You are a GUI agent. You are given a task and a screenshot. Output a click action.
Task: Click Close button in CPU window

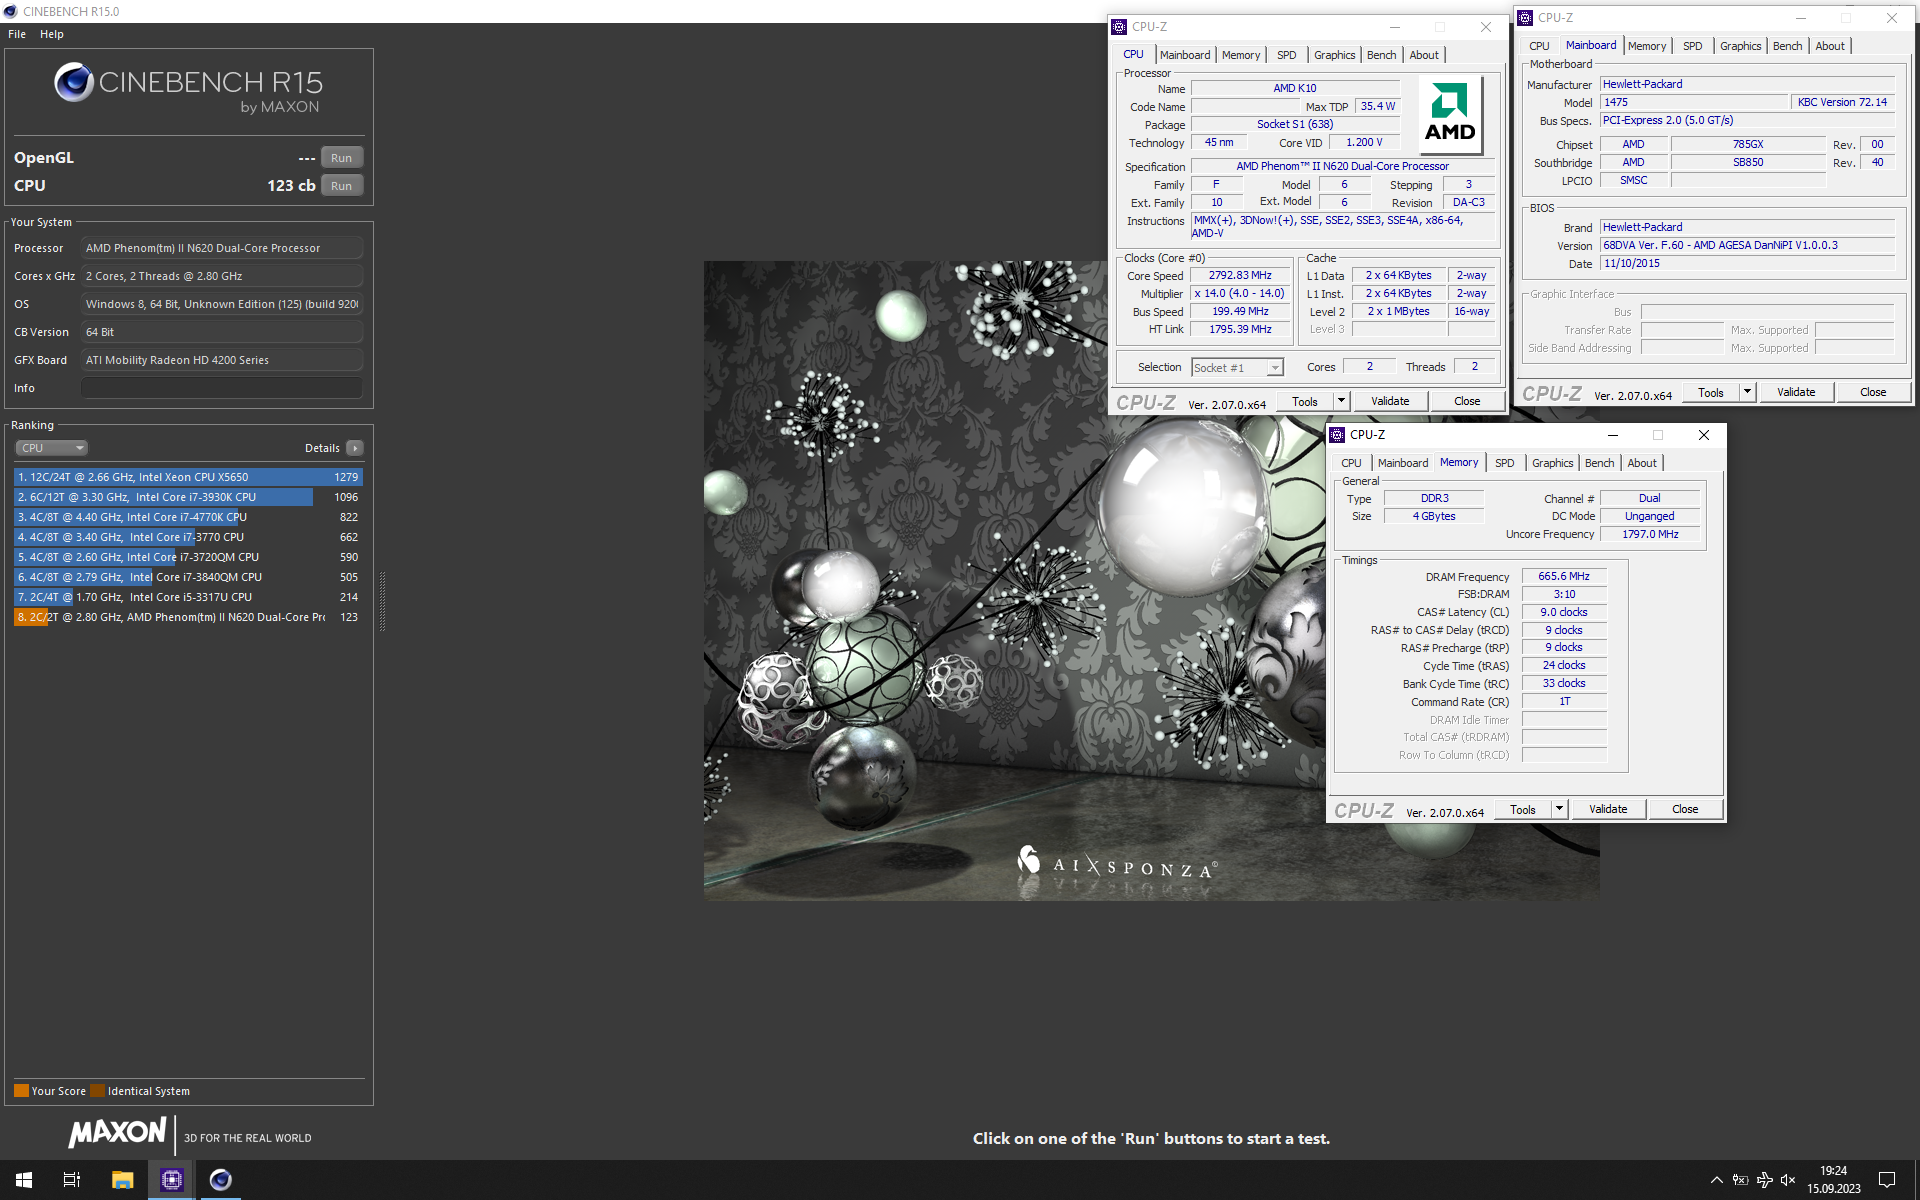tap(1467, 401)
